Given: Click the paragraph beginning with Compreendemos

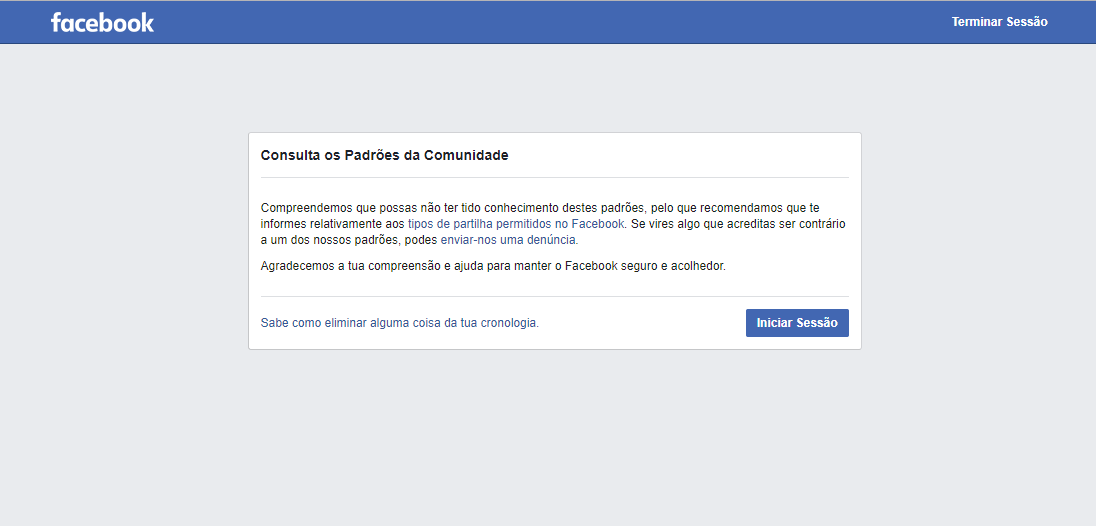Looking at the screenshot, I should (x=450, y=208).
